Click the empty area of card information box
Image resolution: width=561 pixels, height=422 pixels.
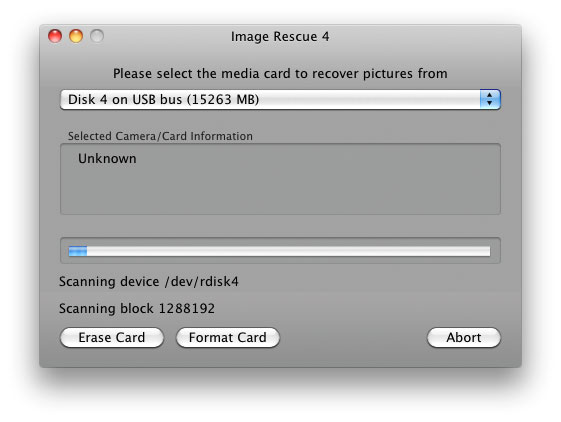(280, 190)
